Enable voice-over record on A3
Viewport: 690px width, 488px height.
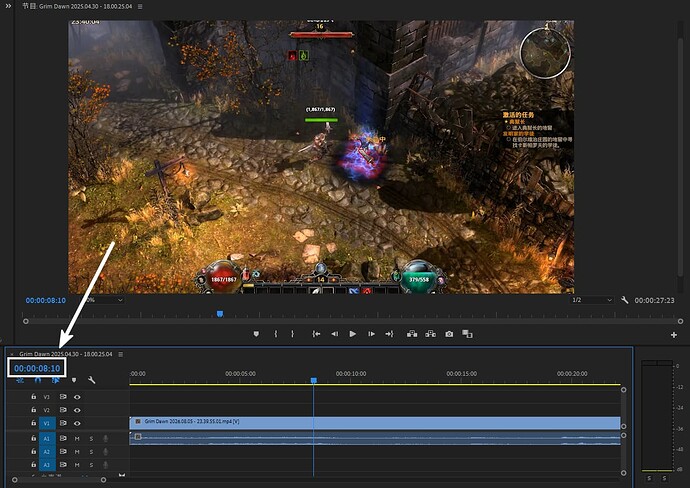(106, 465)
